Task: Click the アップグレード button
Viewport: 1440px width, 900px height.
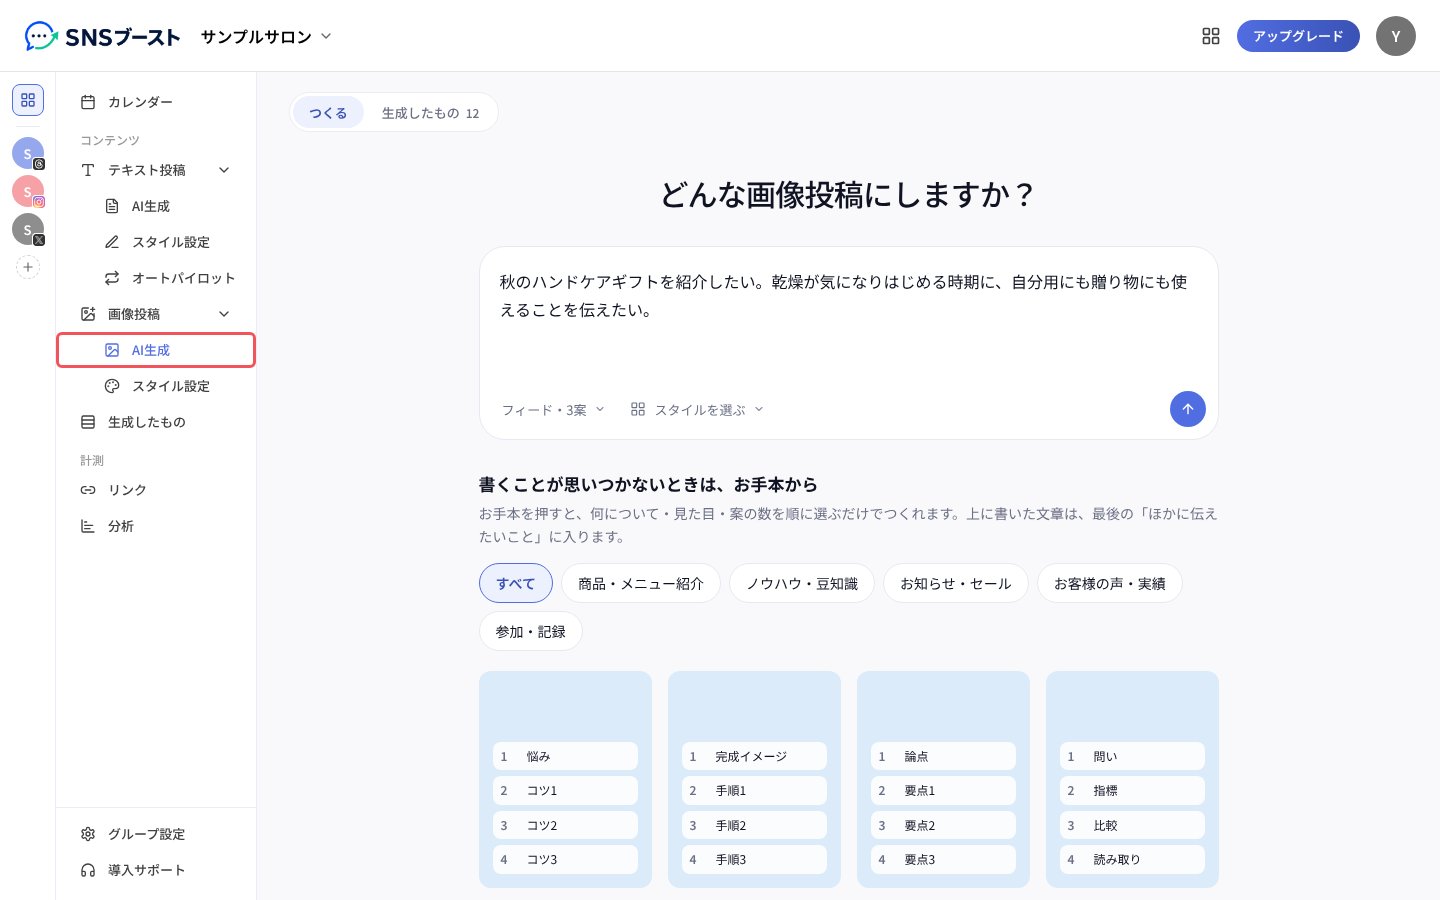Action: click(1298, 36)
